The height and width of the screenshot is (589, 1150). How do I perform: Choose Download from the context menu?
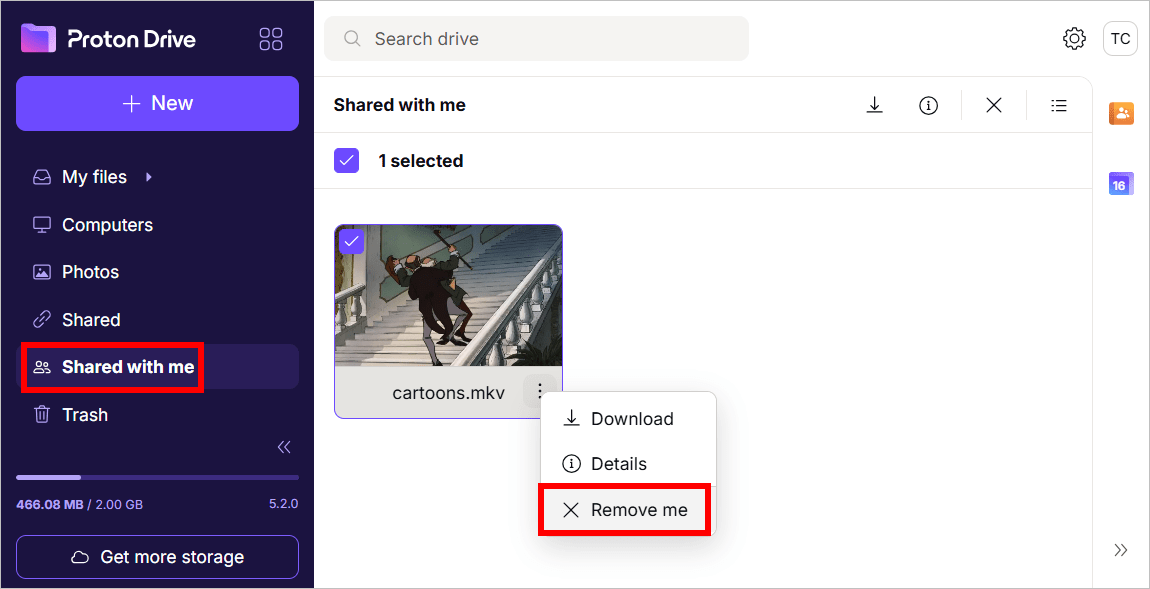click(629, 419)
